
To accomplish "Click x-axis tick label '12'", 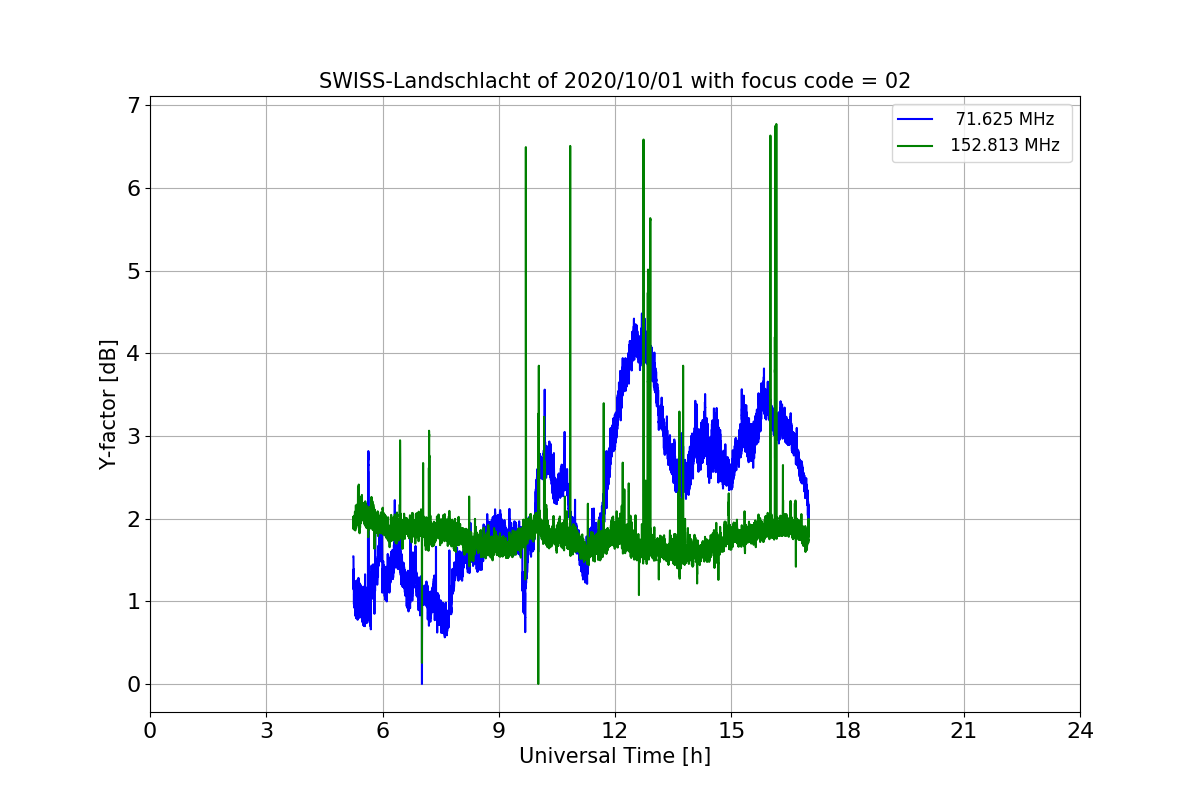I will coord(615,731).
